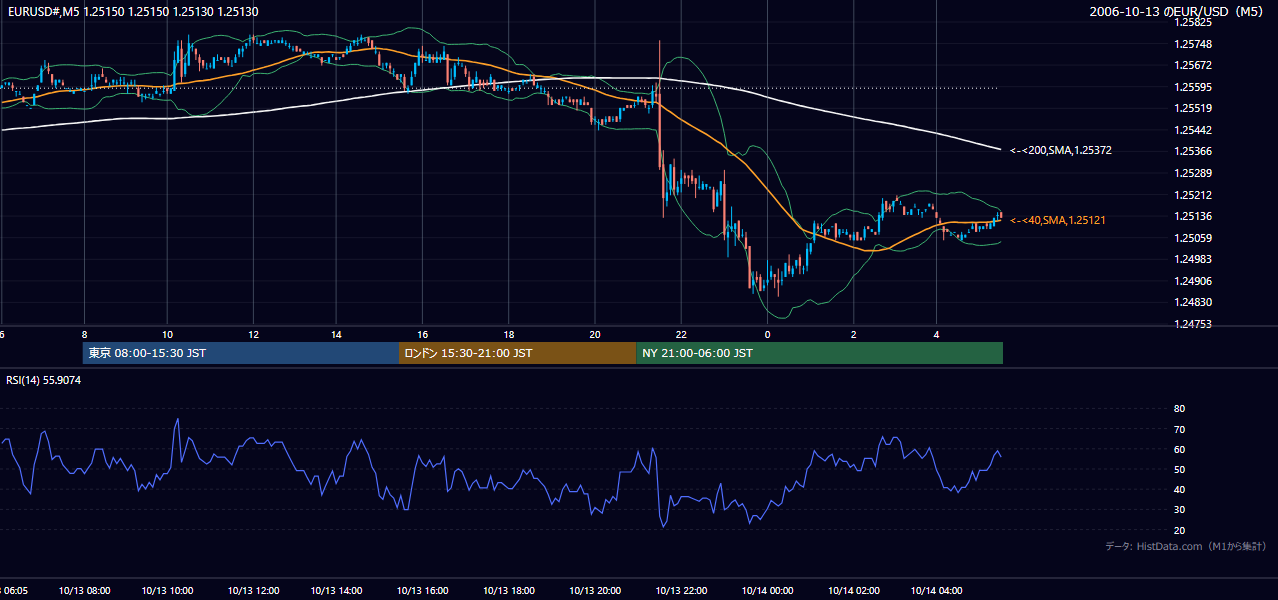Click the 10/13 08:00 date label
1278x600 pixels.
(x=84, y=590)
